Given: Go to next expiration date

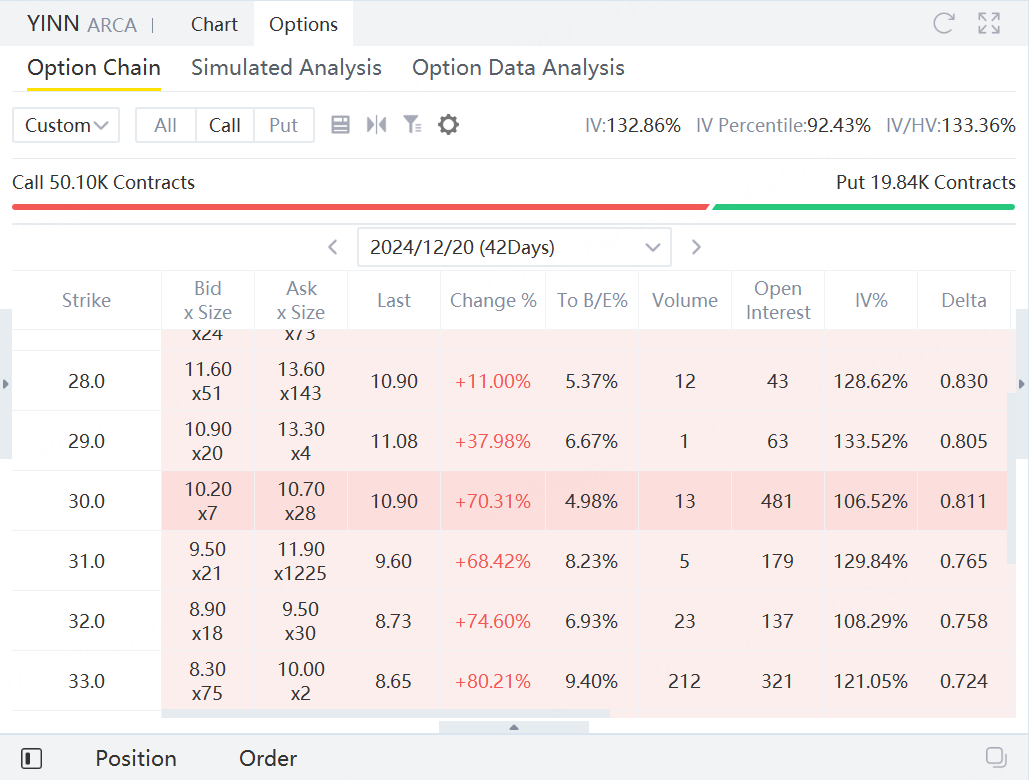Looking at the screenshot, I should [697, 247].
